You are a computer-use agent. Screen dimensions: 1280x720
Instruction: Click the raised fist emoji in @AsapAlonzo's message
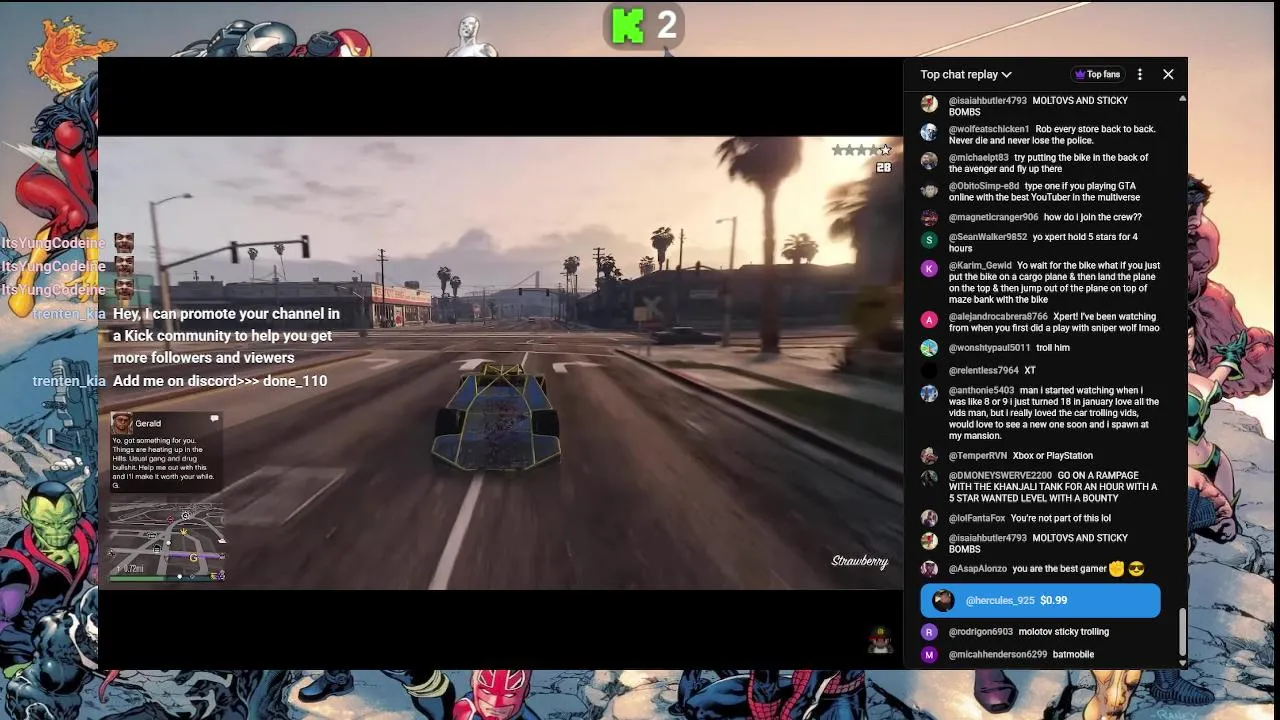point(1117,569)
